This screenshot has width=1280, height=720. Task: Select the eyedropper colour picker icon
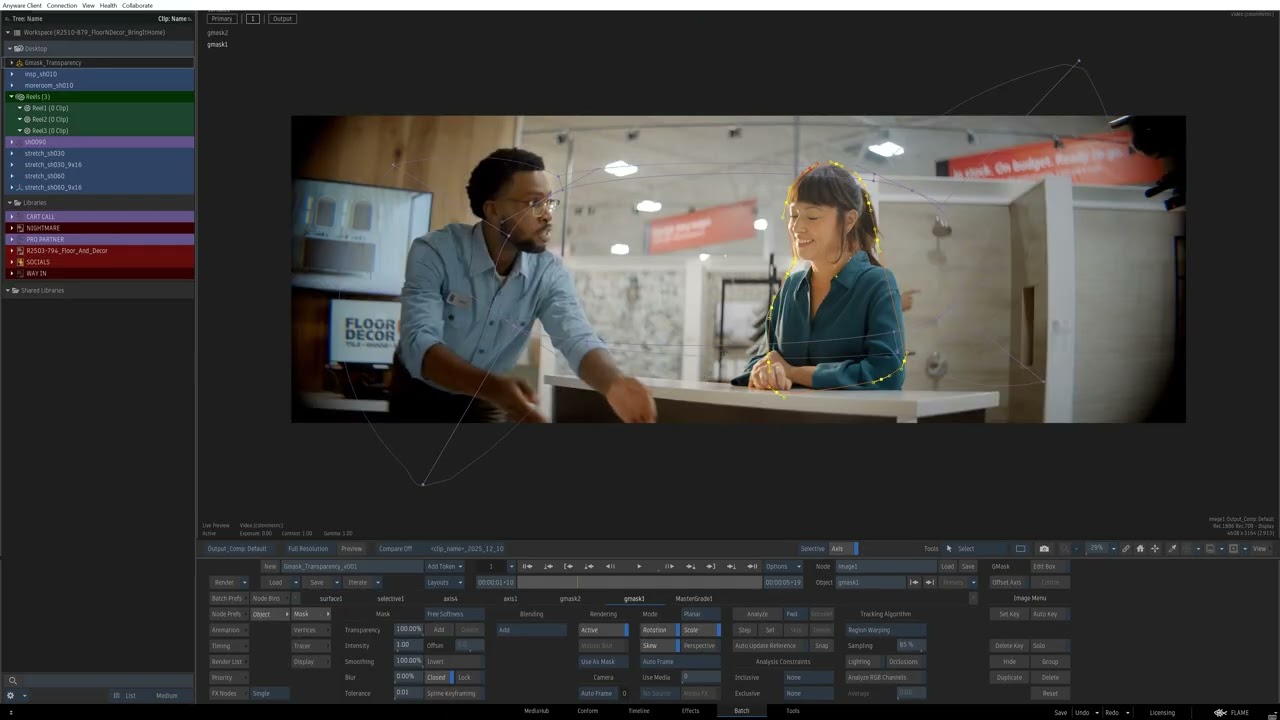[1173, 548]
